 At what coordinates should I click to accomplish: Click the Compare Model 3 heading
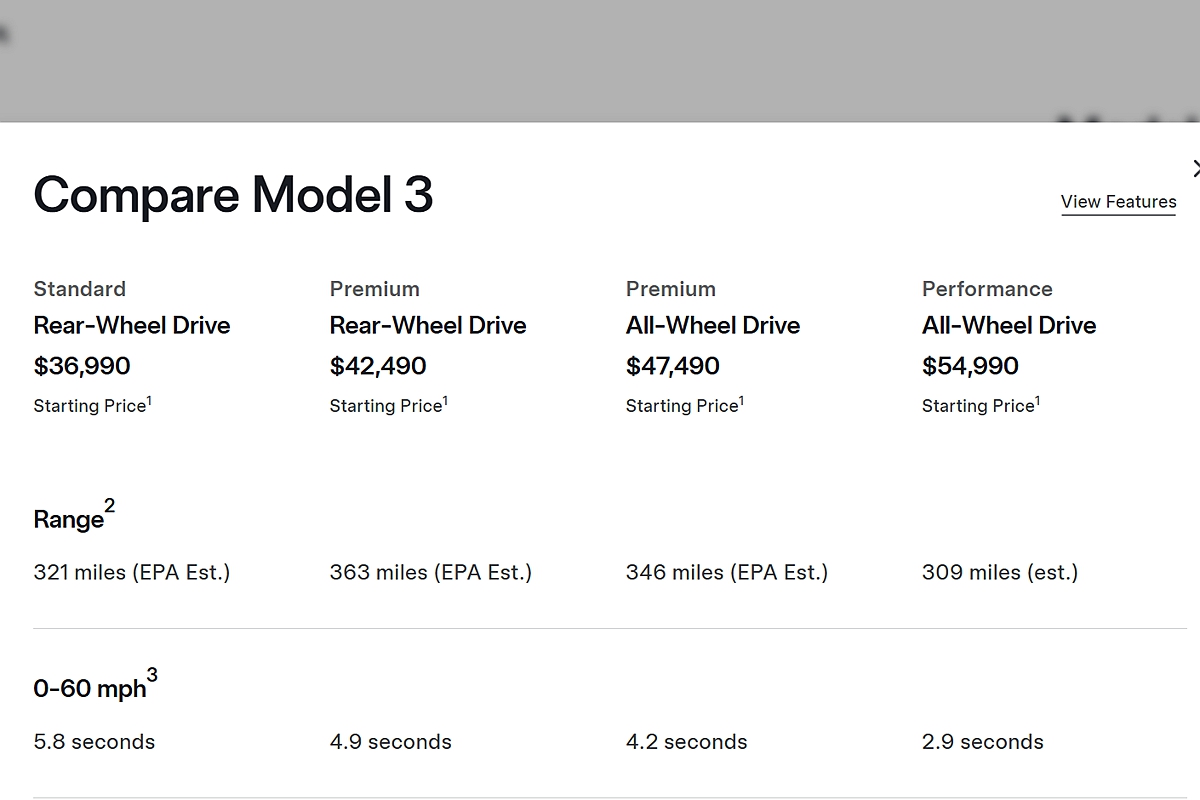[x=233, y=194]
